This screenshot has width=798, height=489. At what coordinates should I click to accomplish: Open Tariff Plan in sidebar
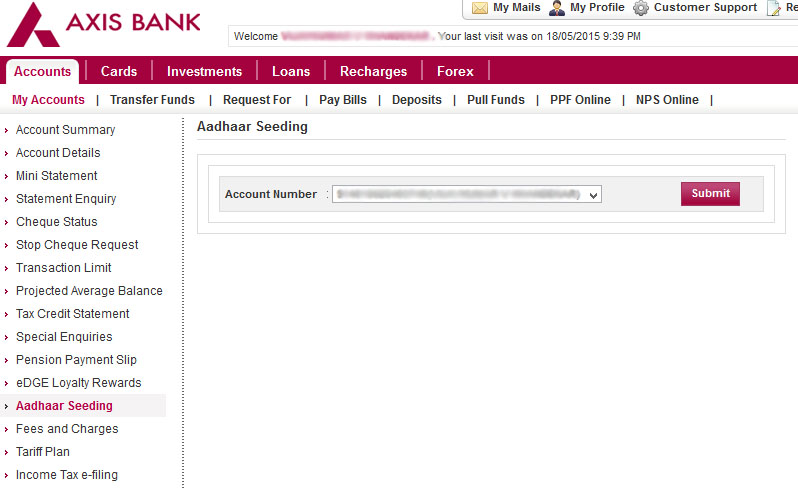point(43,452)
